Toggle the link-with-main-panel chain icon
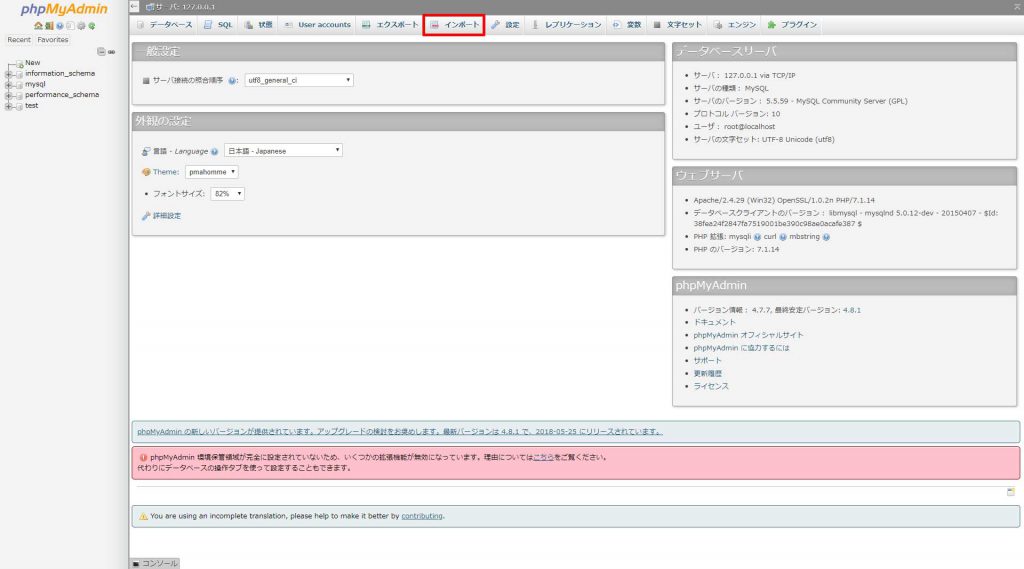This screenshot has width=1024, height=569. pyautogui.click(x=112, y=52)
